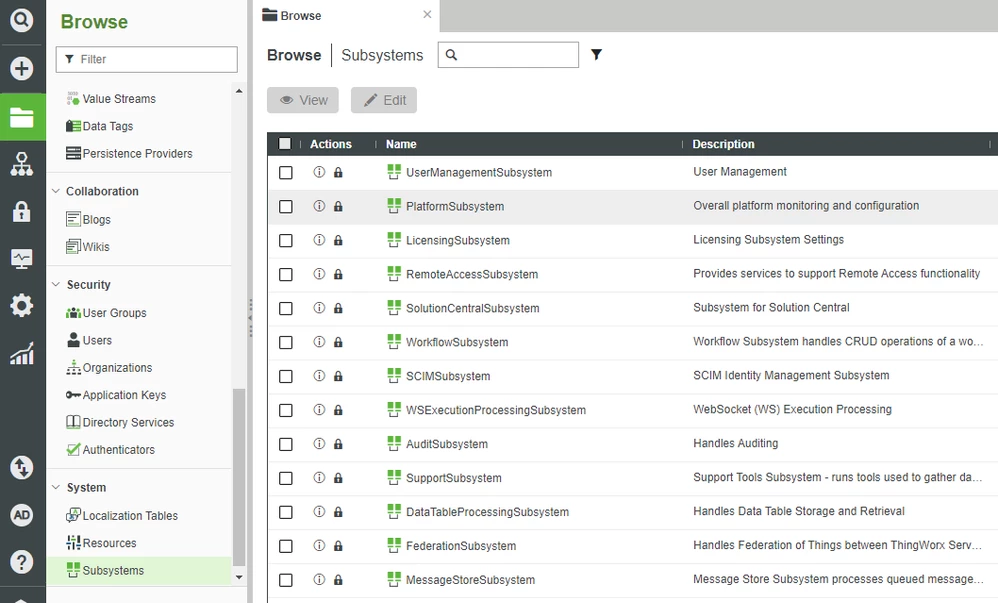Click the Edit button
Screen dimensions: 998x603
[384, 100]
